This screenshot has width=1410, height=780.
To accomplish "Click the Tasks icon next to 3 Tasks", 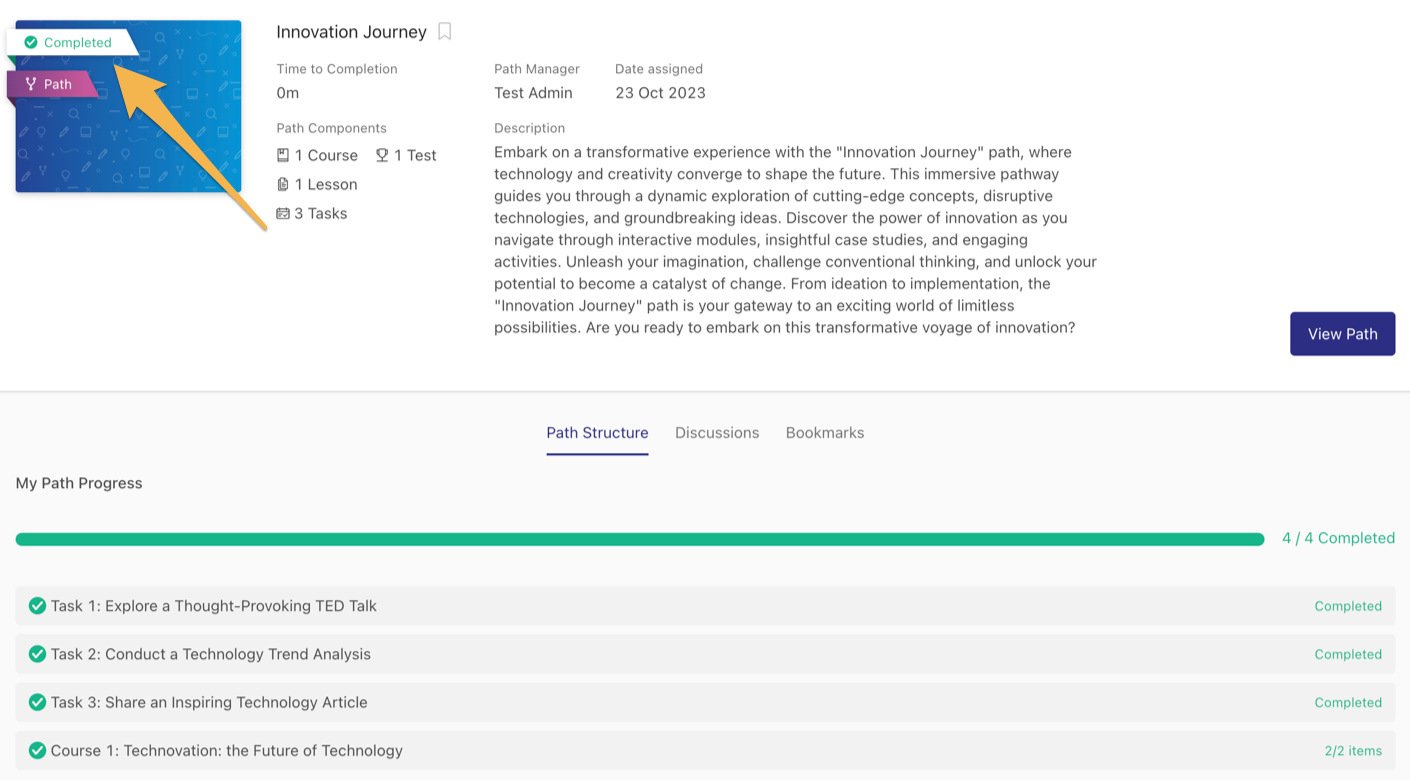I will pyautogui.click(x=283, y=213).
